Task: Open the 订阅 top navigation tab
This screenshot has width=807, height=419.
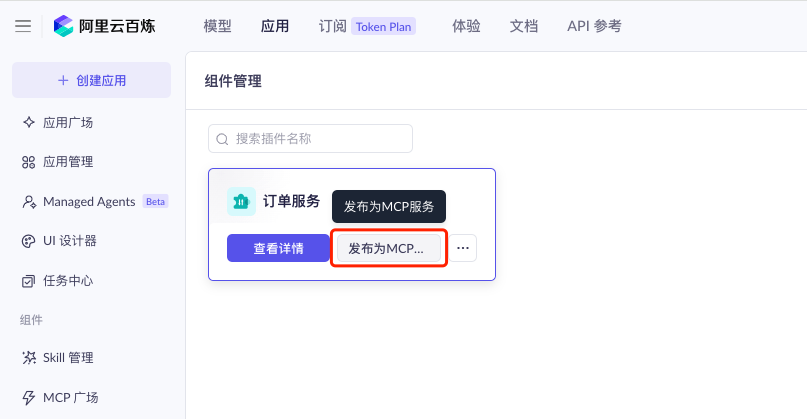Action: [332, 26]
